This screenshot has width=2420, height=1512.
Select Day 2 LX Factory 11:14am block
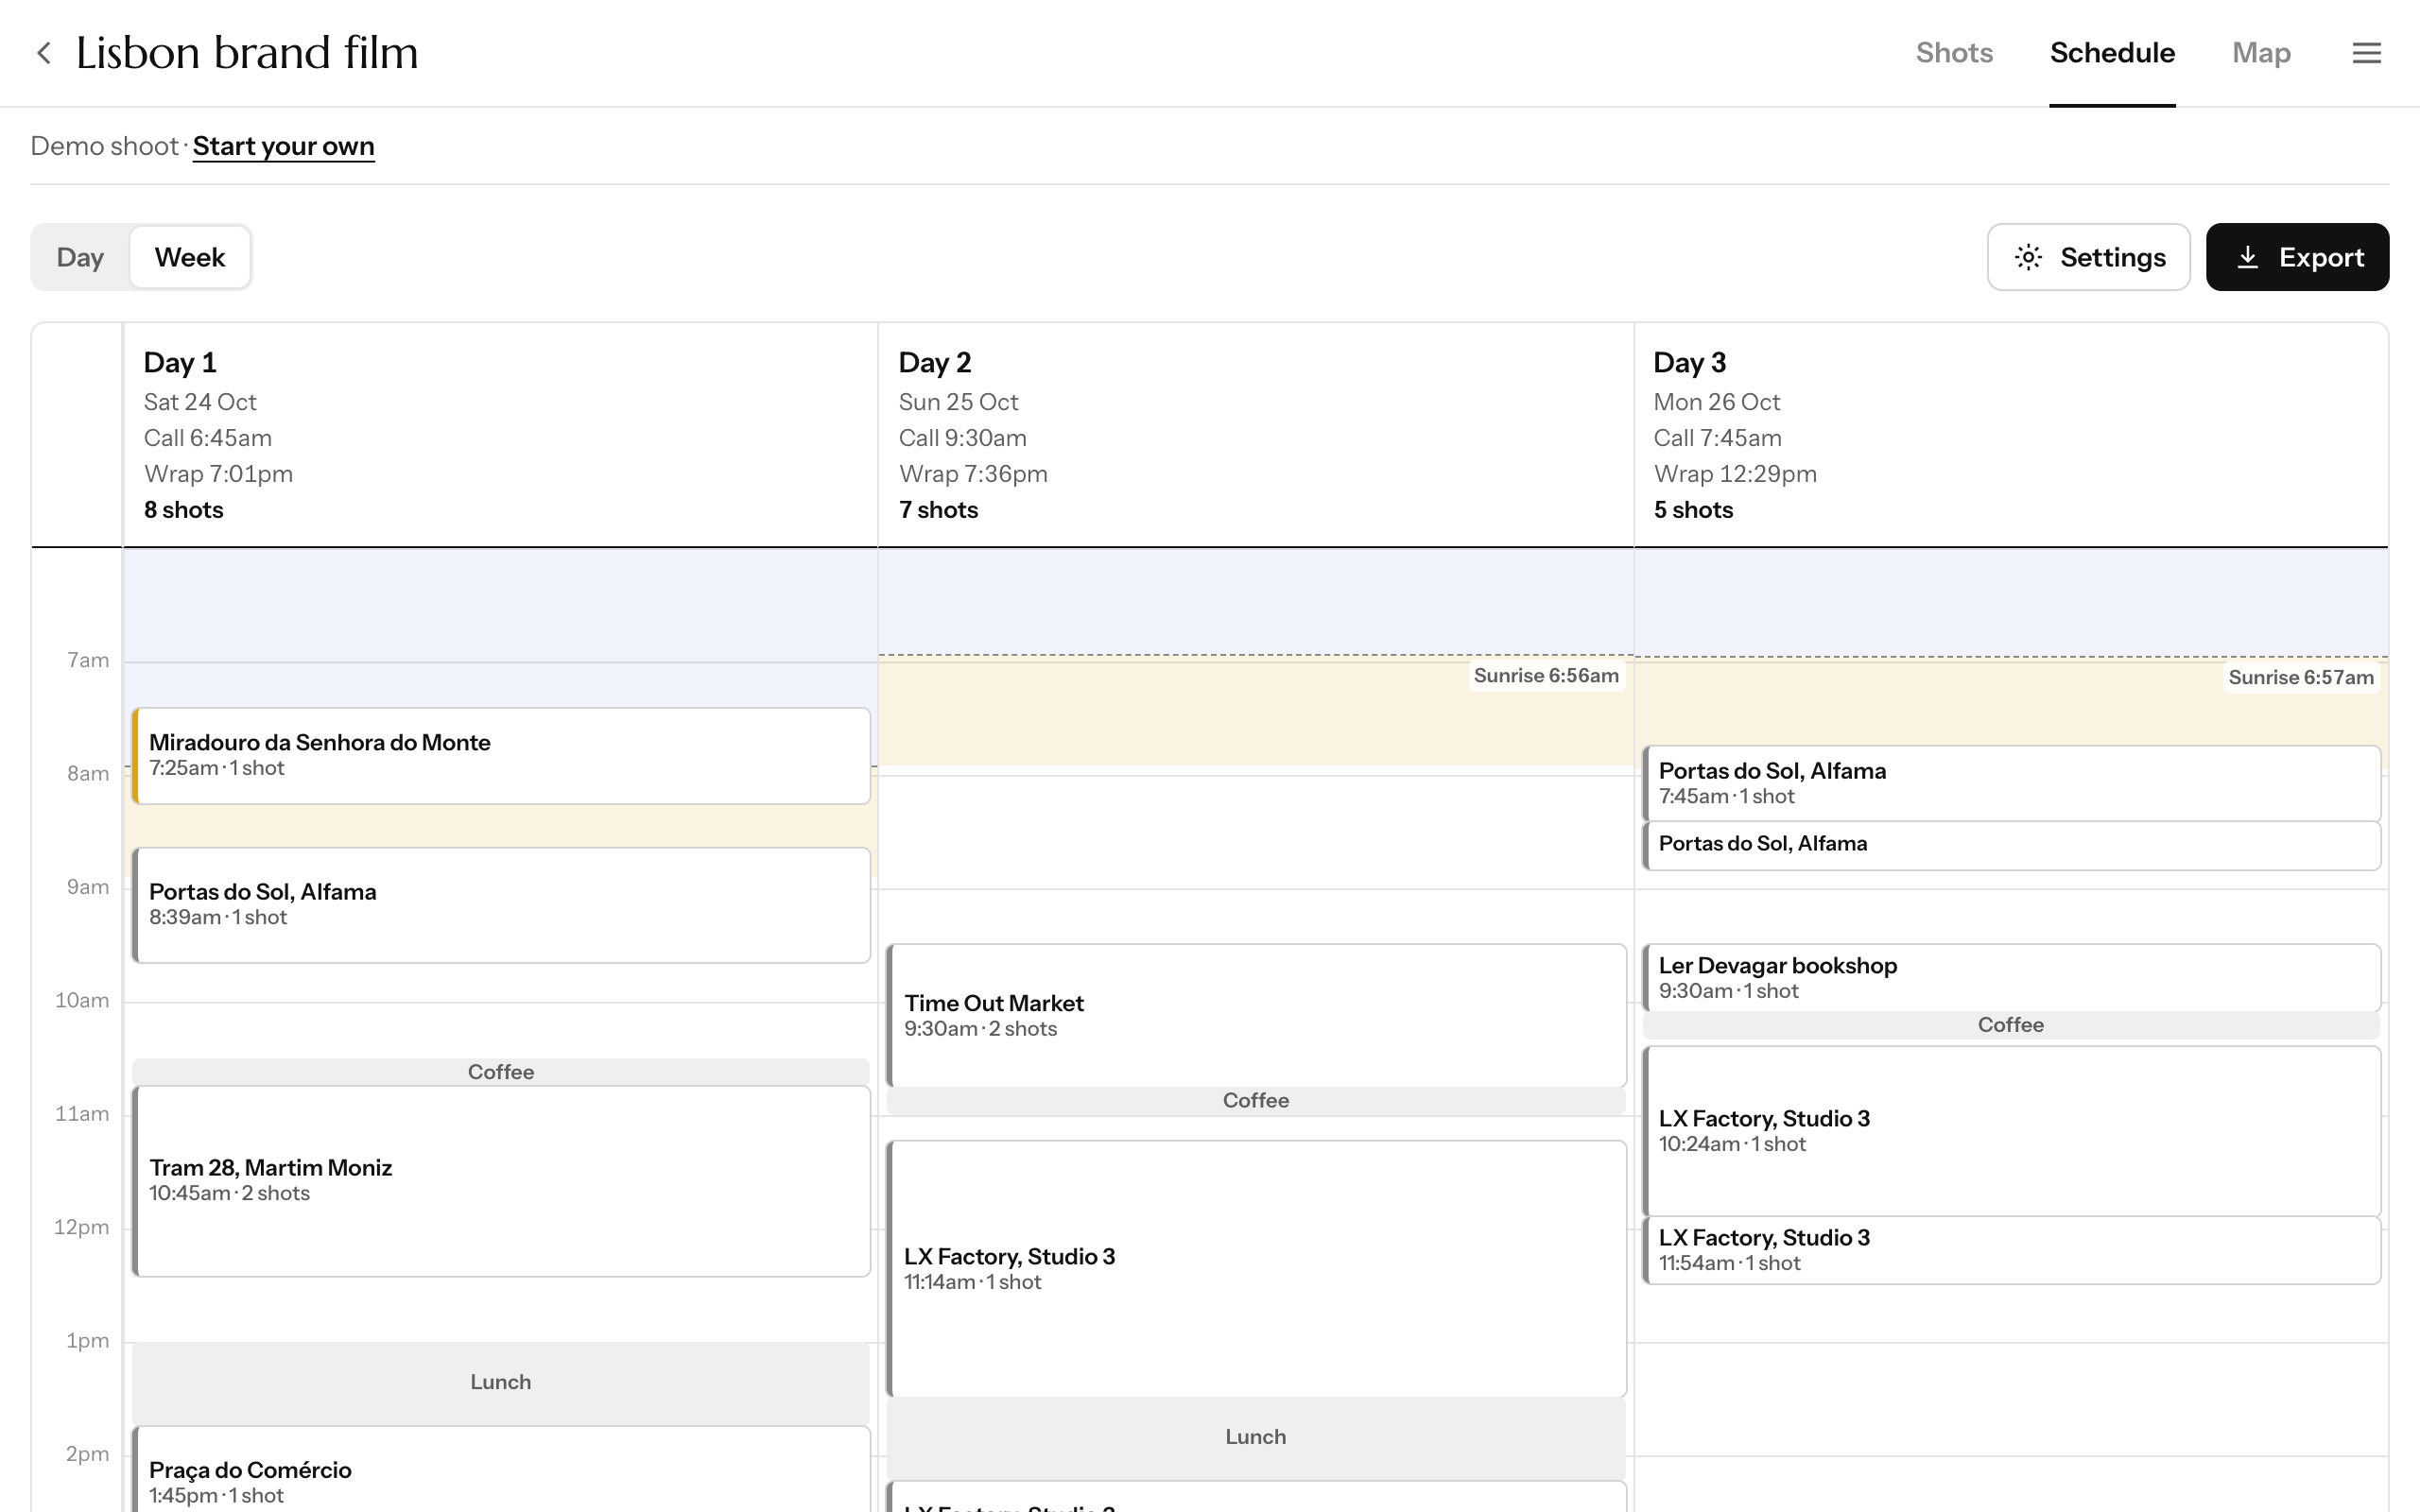click(x=1256, y=1269)
